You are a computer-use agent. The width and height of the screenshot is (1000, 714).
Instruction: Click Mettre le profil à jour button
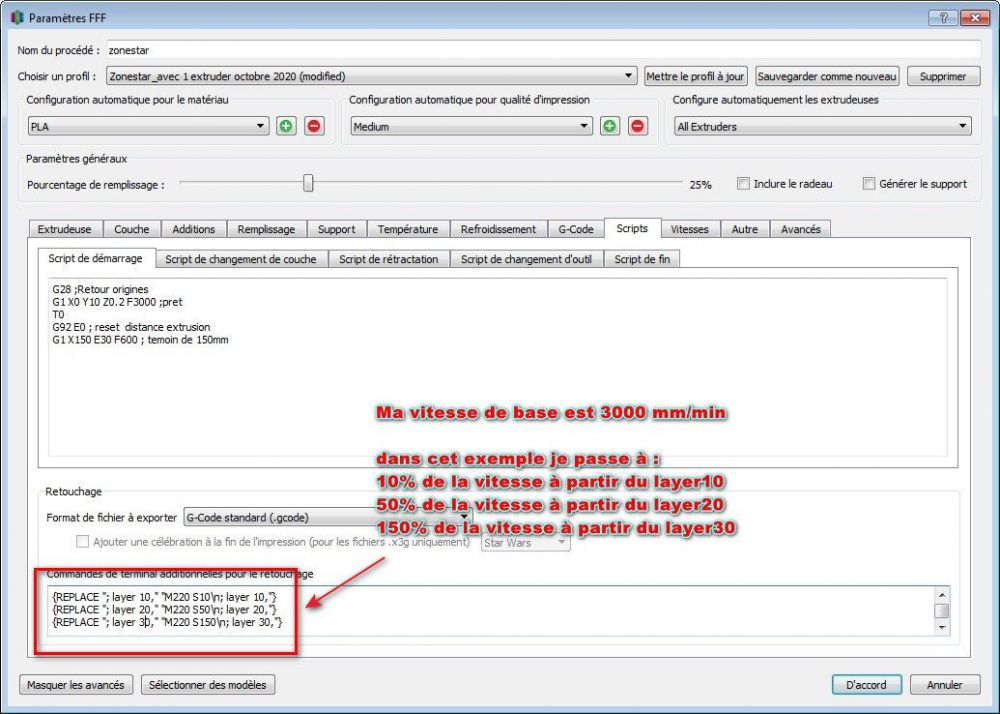click(695, 76)
